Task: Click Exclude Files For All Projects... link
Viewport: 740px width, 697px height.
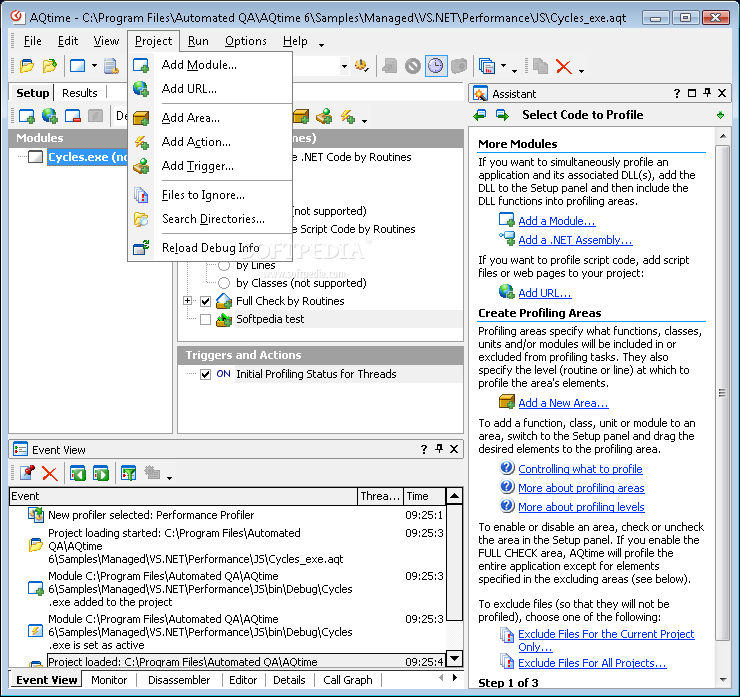Action: (x=592, y=663)
